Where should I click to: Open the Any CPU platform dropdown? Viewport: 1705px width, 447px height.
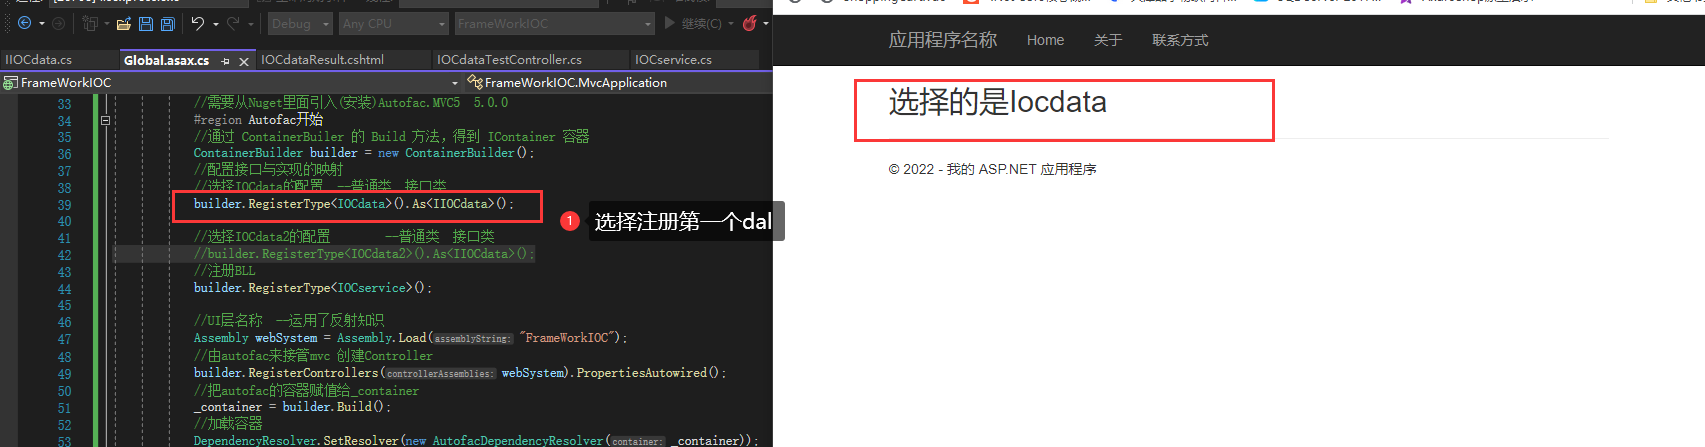(393, 23)
